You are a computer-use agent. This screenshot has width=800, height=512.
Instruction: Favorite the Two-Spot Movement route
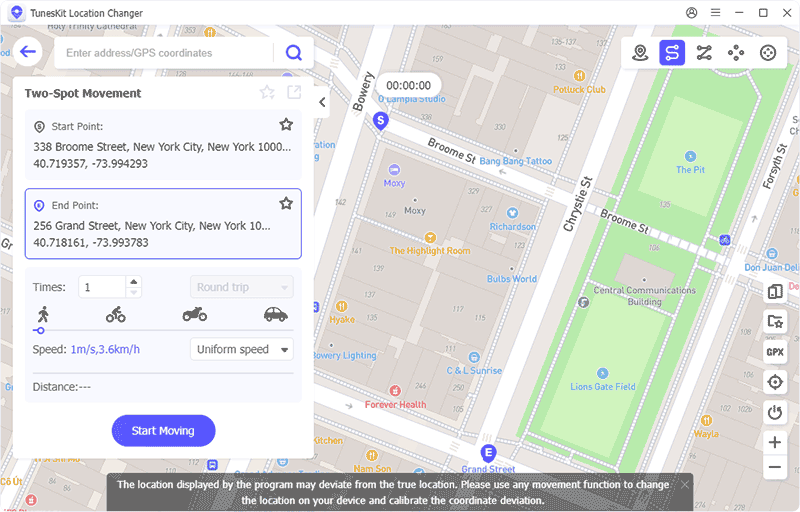tap(267, 92)
